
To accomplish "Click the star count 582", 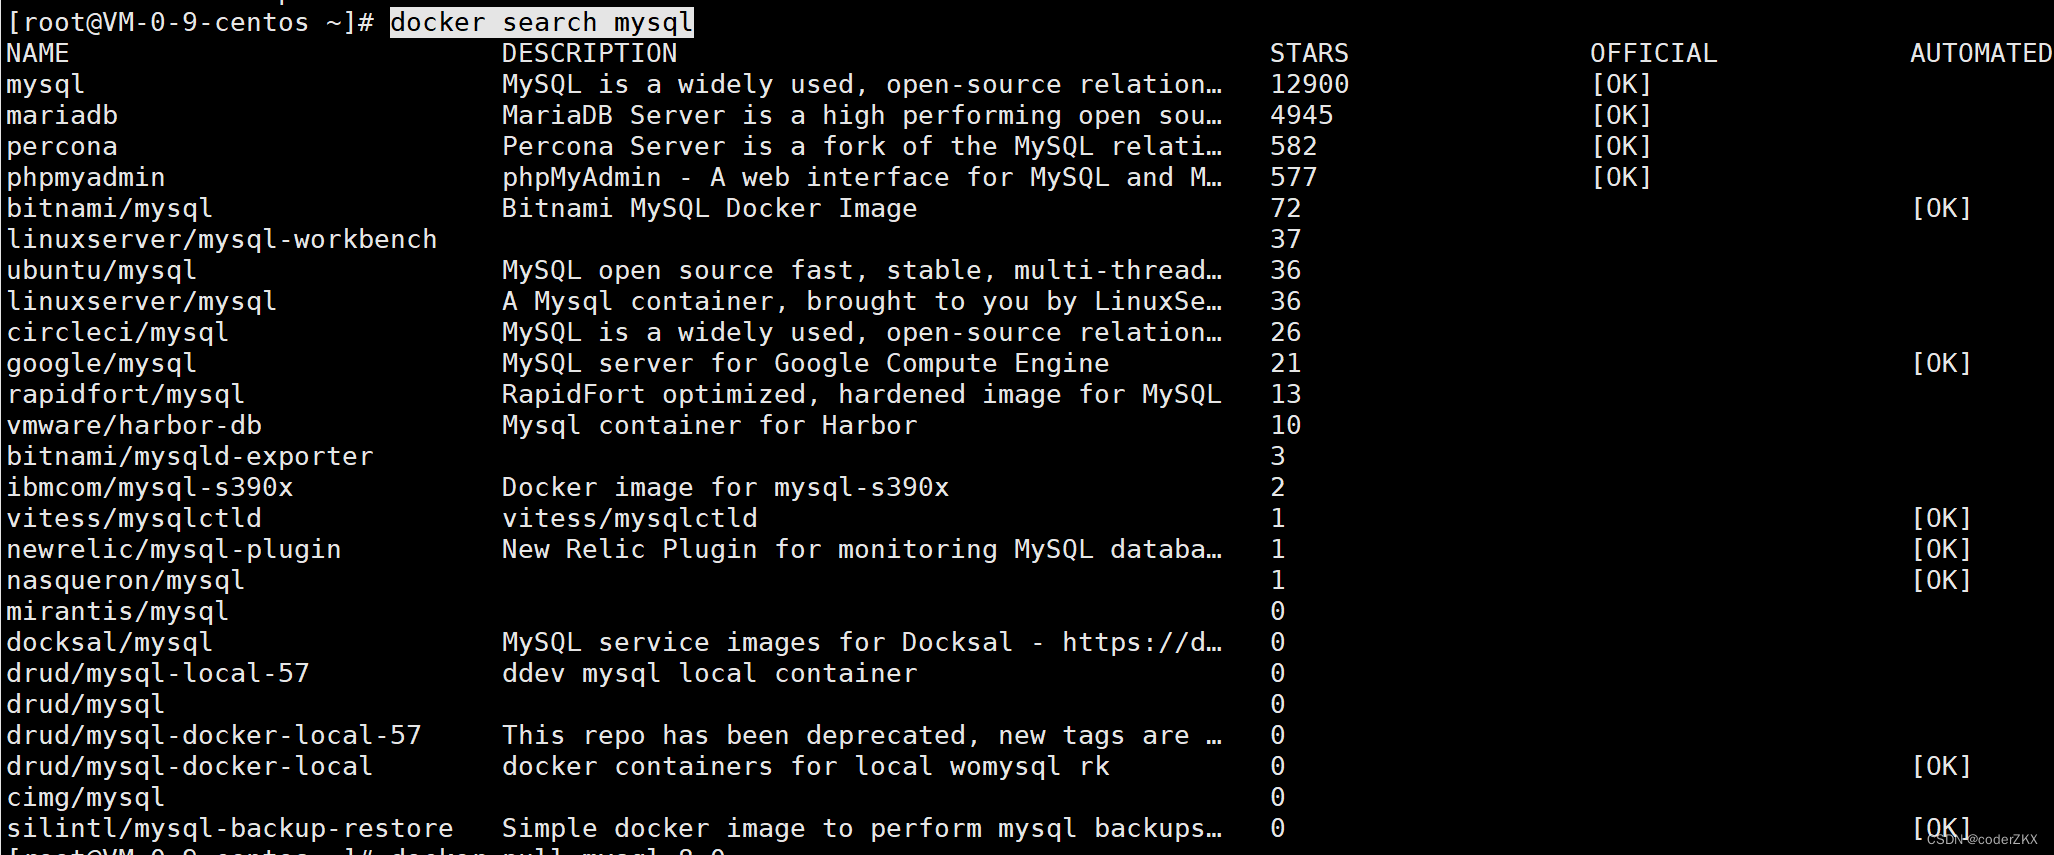I will (1293, 146).
